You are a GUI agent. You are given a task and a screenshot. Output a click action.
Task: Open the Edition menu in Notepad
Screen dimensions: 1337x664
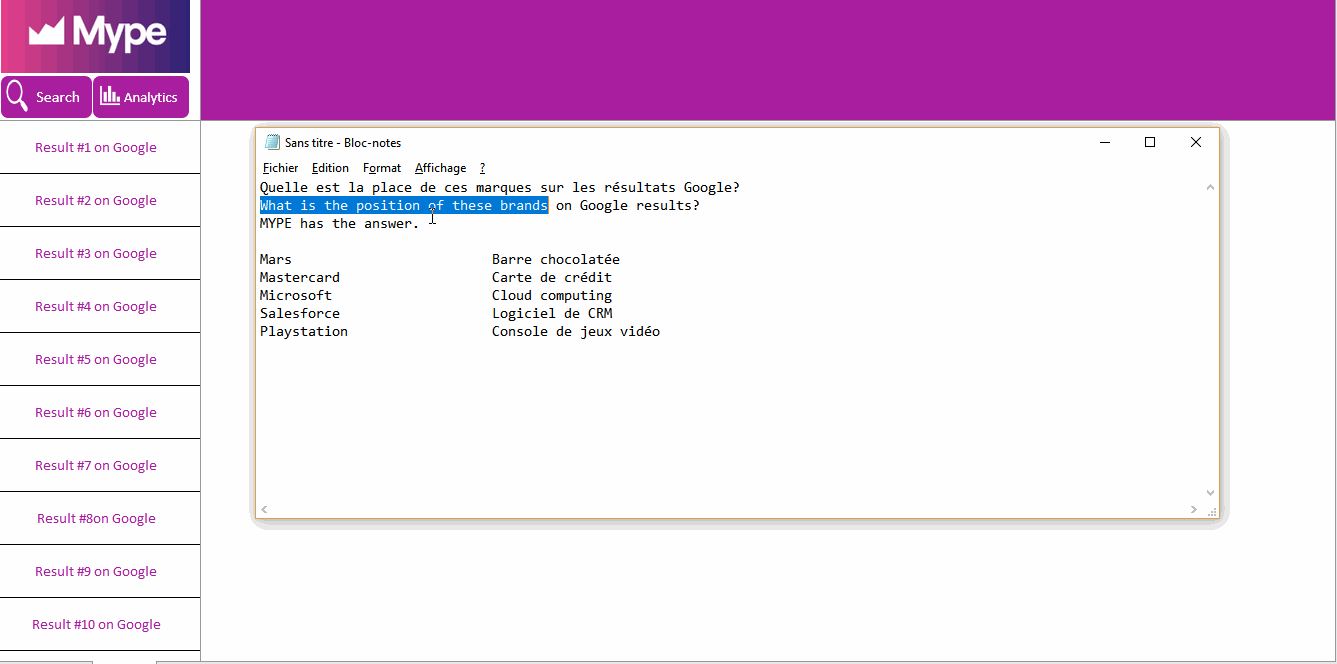tap(331, 168)
